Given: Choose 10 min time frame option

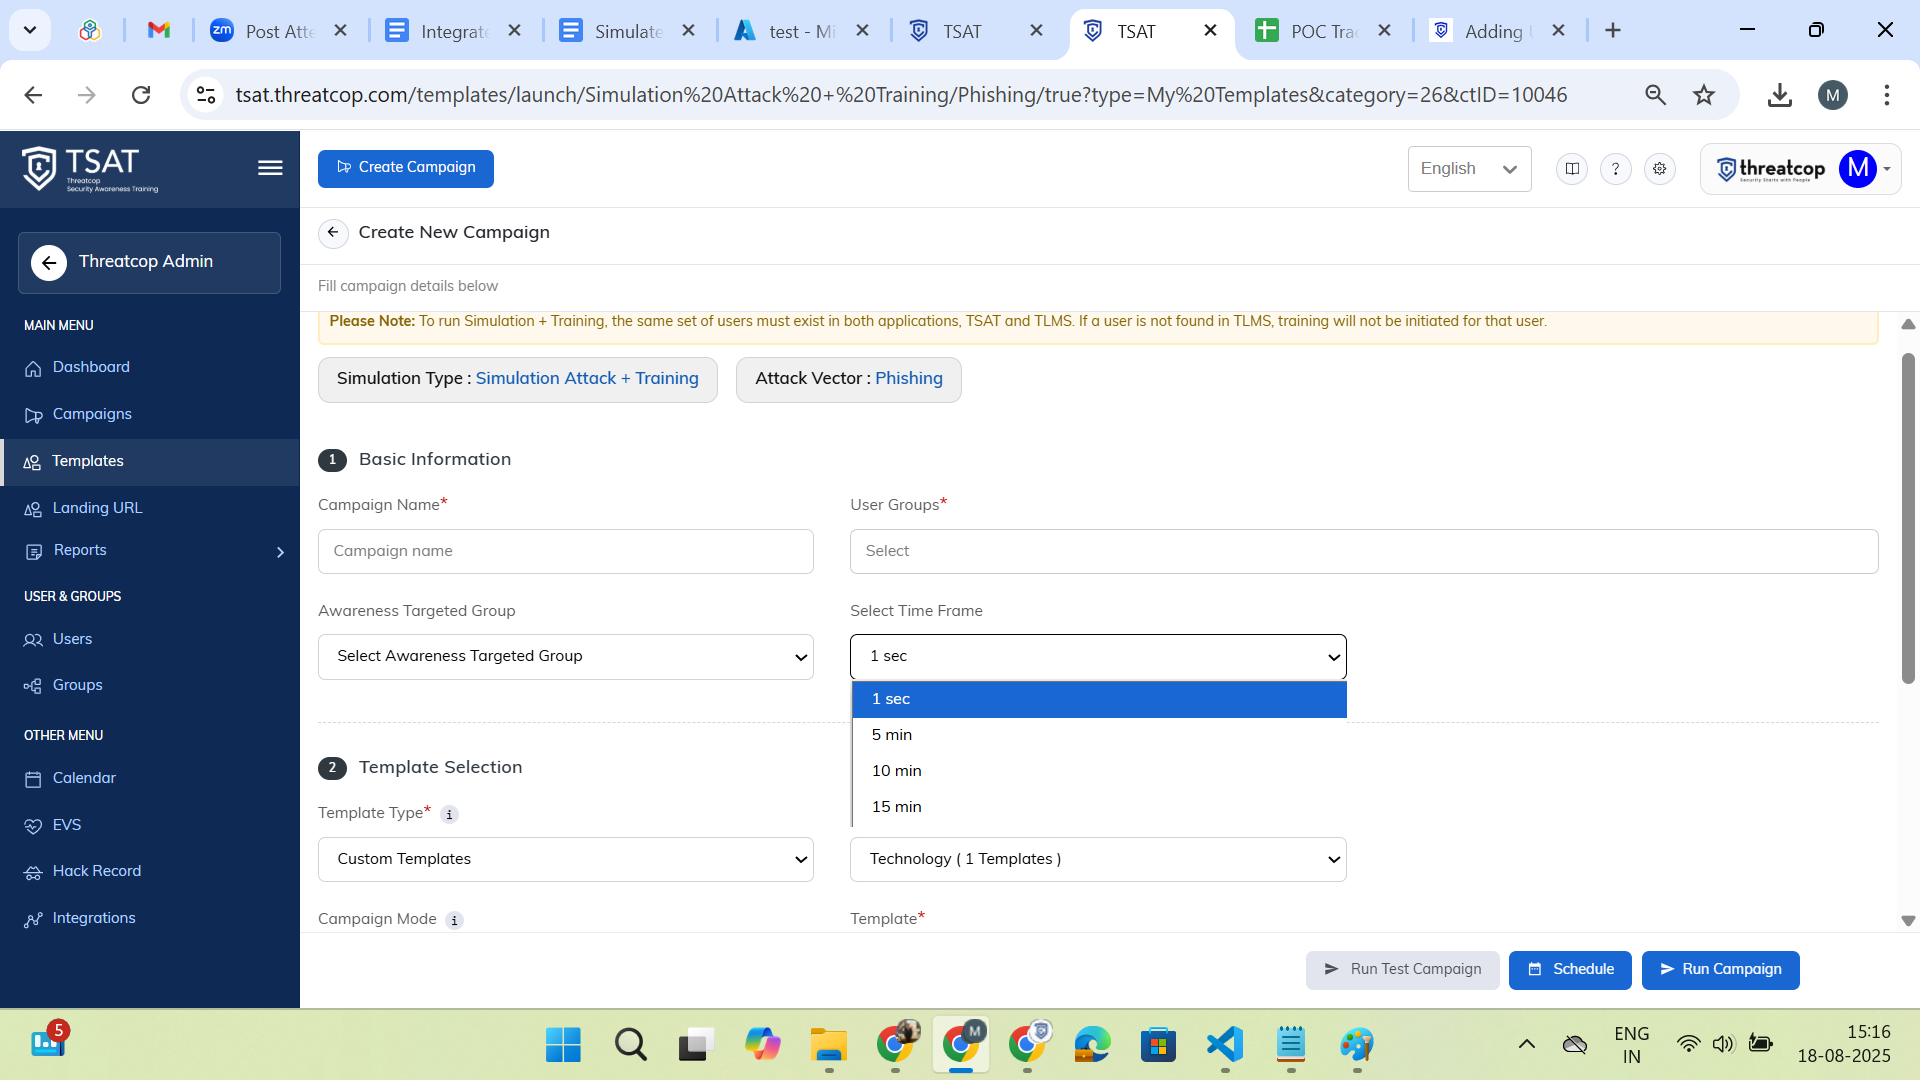Looking at the screenshot, I should tap(1099, 772).
